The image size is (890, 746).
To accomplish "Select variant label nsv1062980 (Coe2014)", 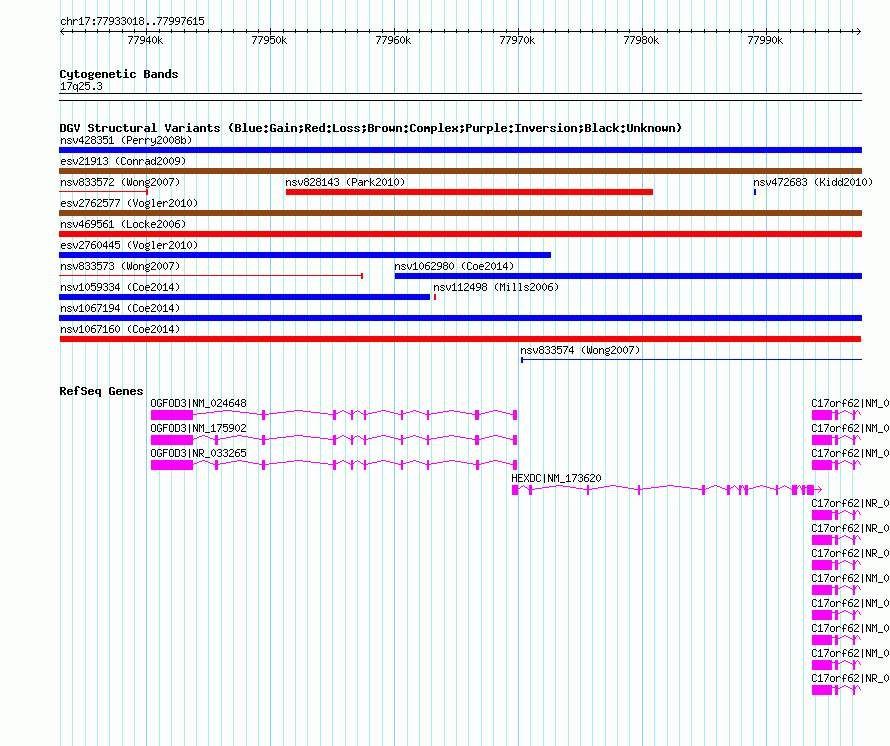I will click(x=454, y=266).
